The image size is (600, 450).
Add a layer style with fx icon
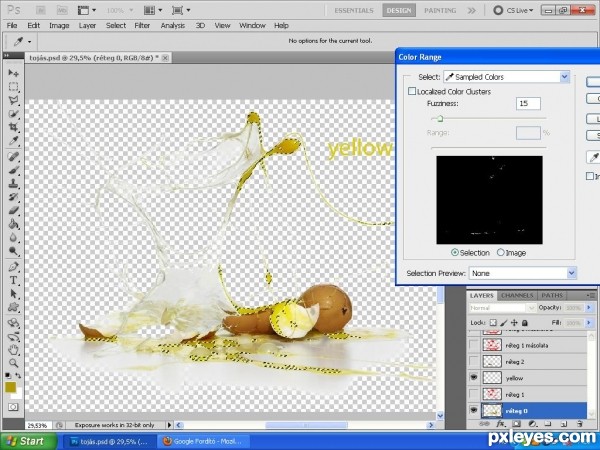[x=500, y=424]
